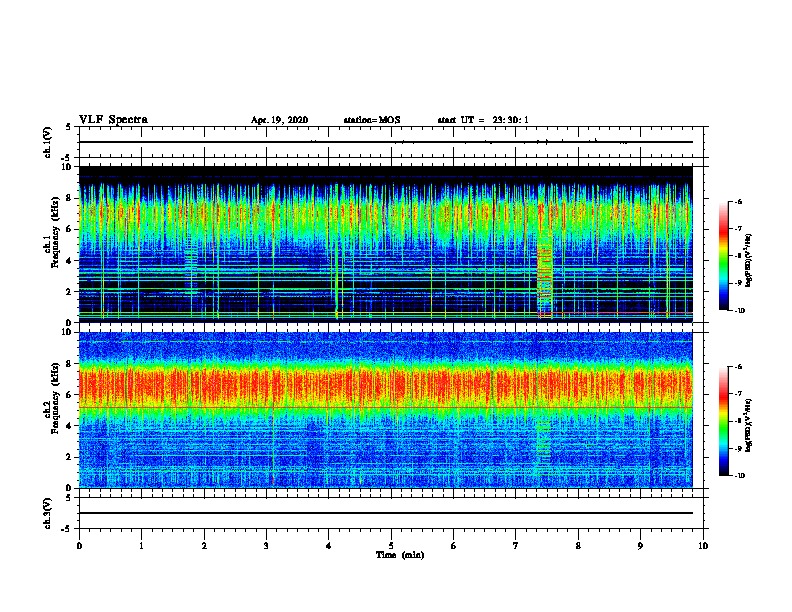Click time axis tick label "9"

click(640, 546)
